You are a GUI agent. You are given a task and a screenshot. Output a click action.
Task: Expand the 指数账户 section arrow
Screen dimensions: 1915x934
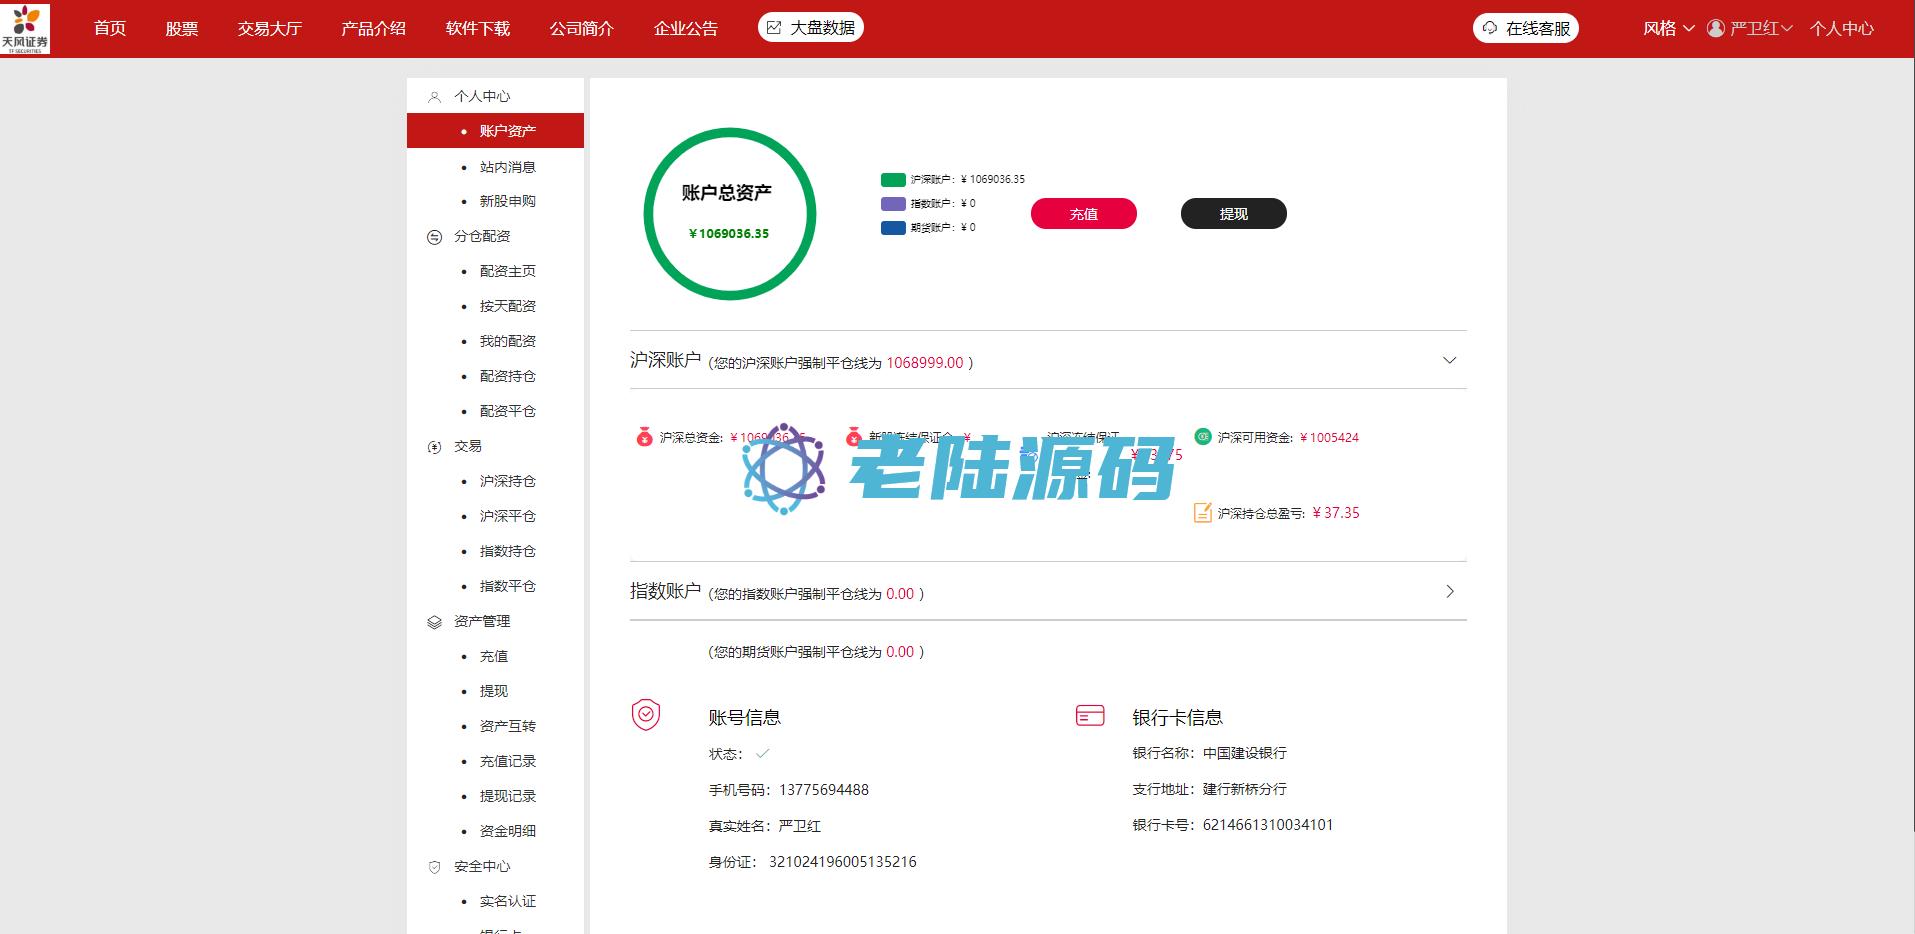coord(1450,592)
